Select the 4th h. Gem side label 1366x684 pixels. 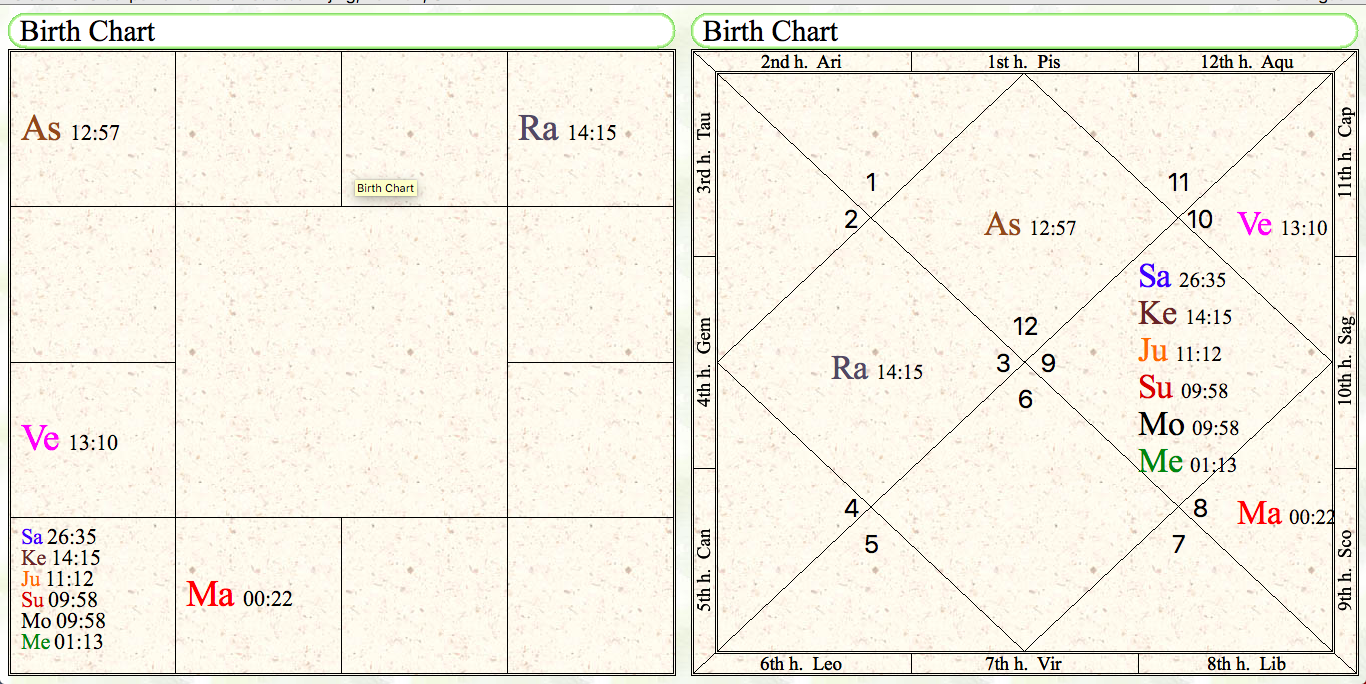point(704,362)
